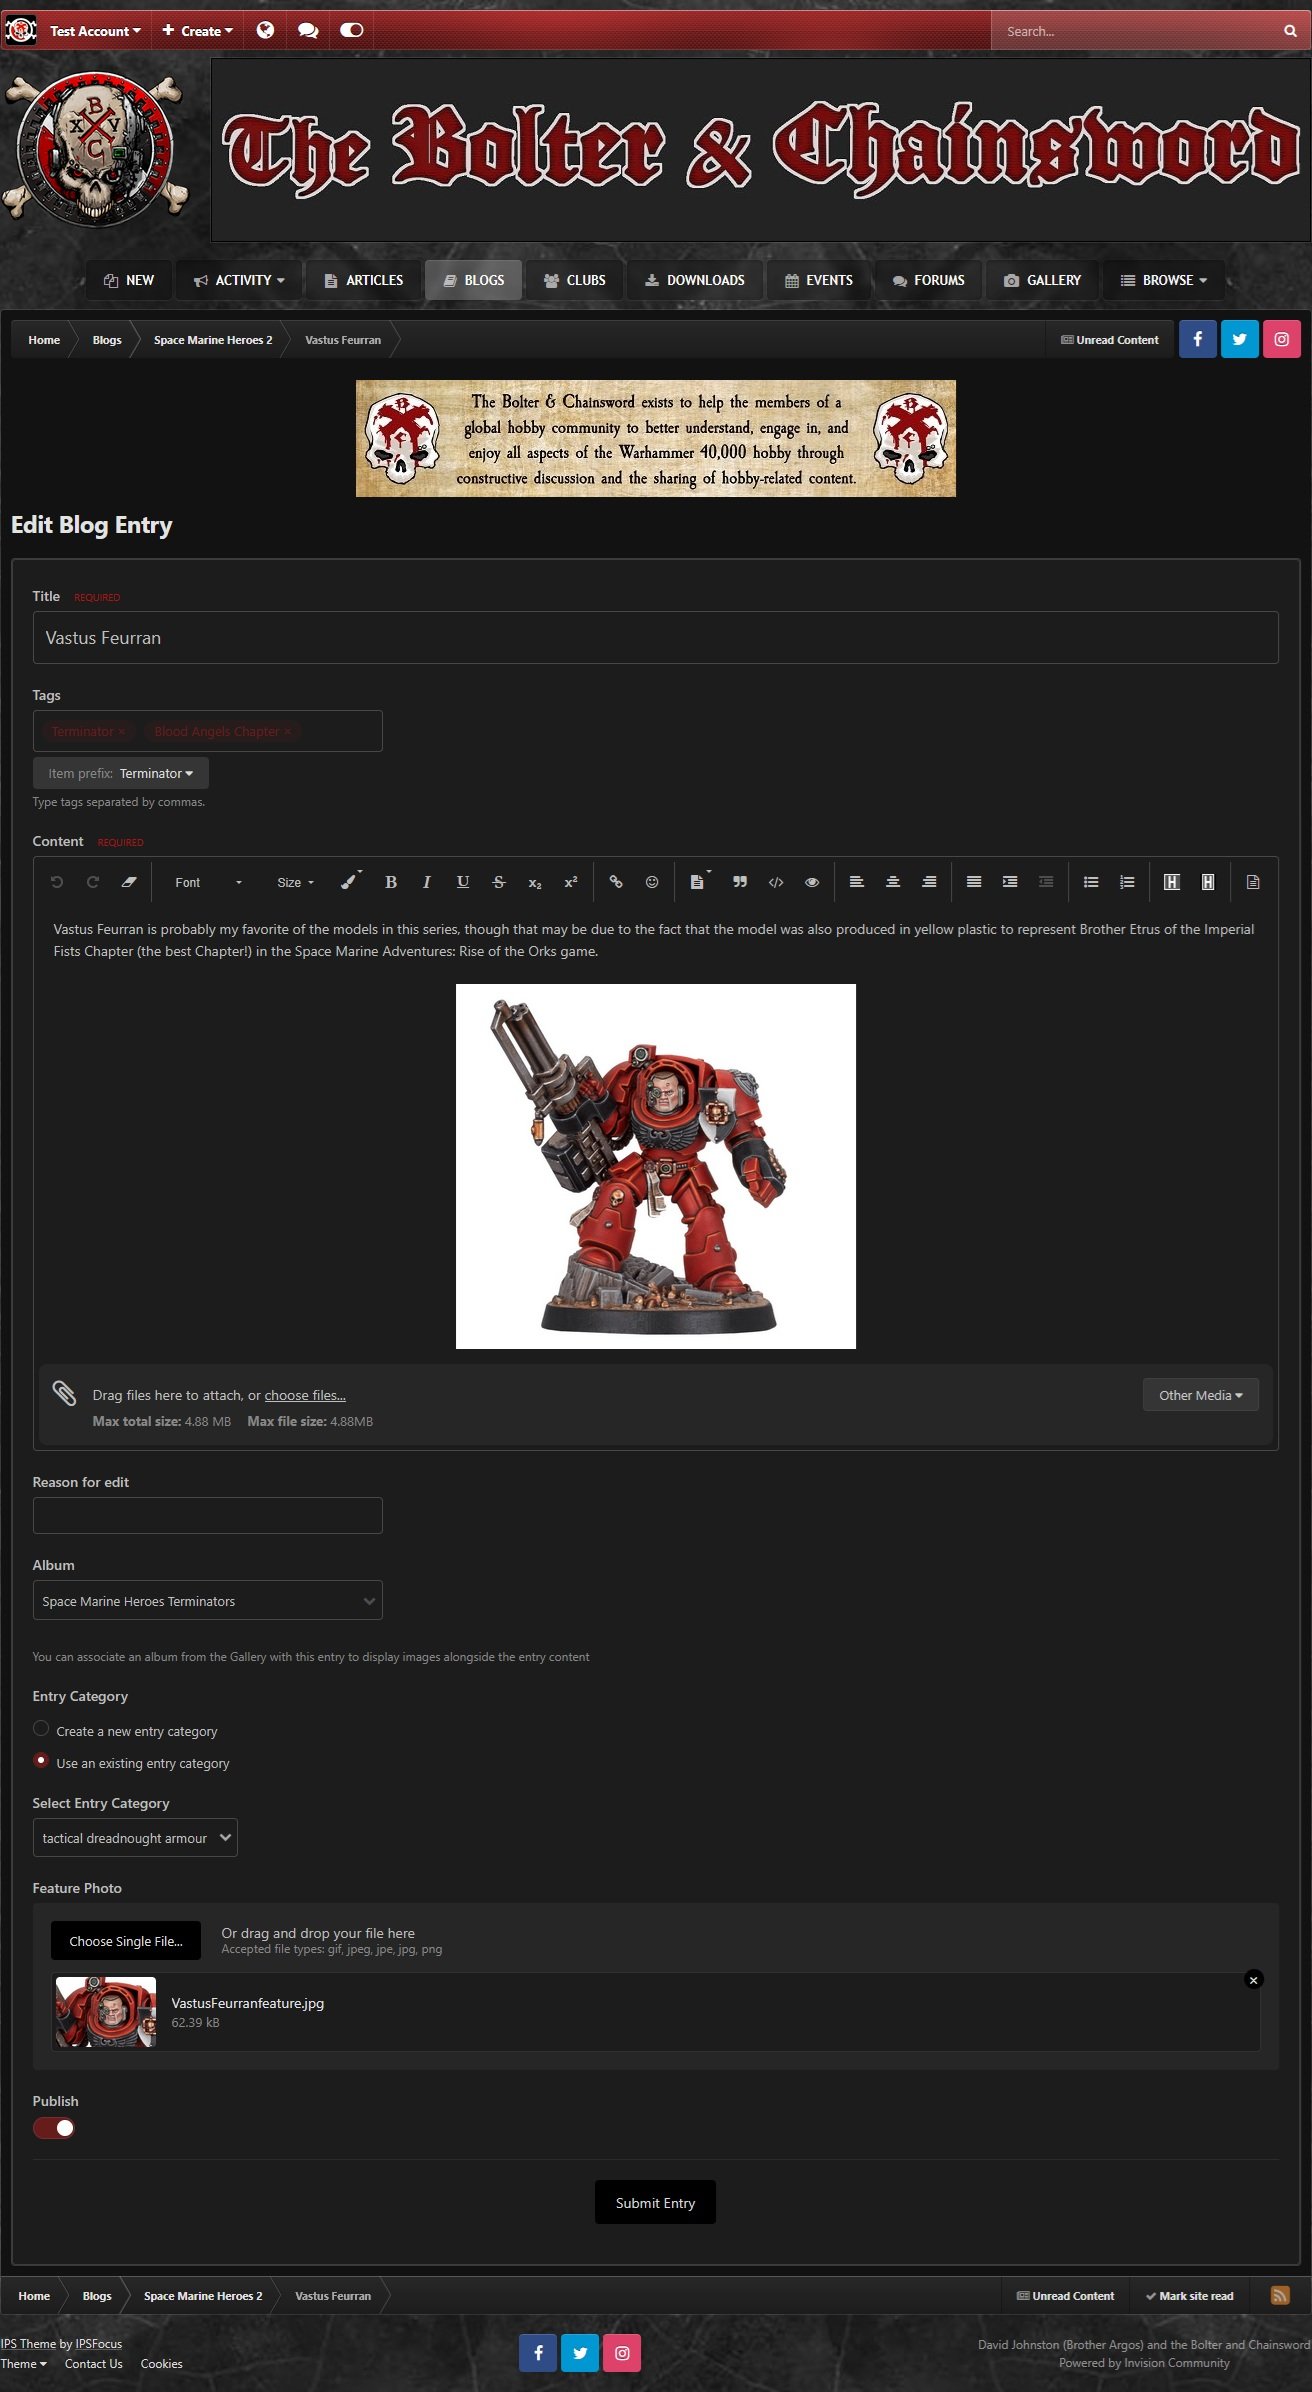
Task: Center align the editor text
Action: (893, 882)
